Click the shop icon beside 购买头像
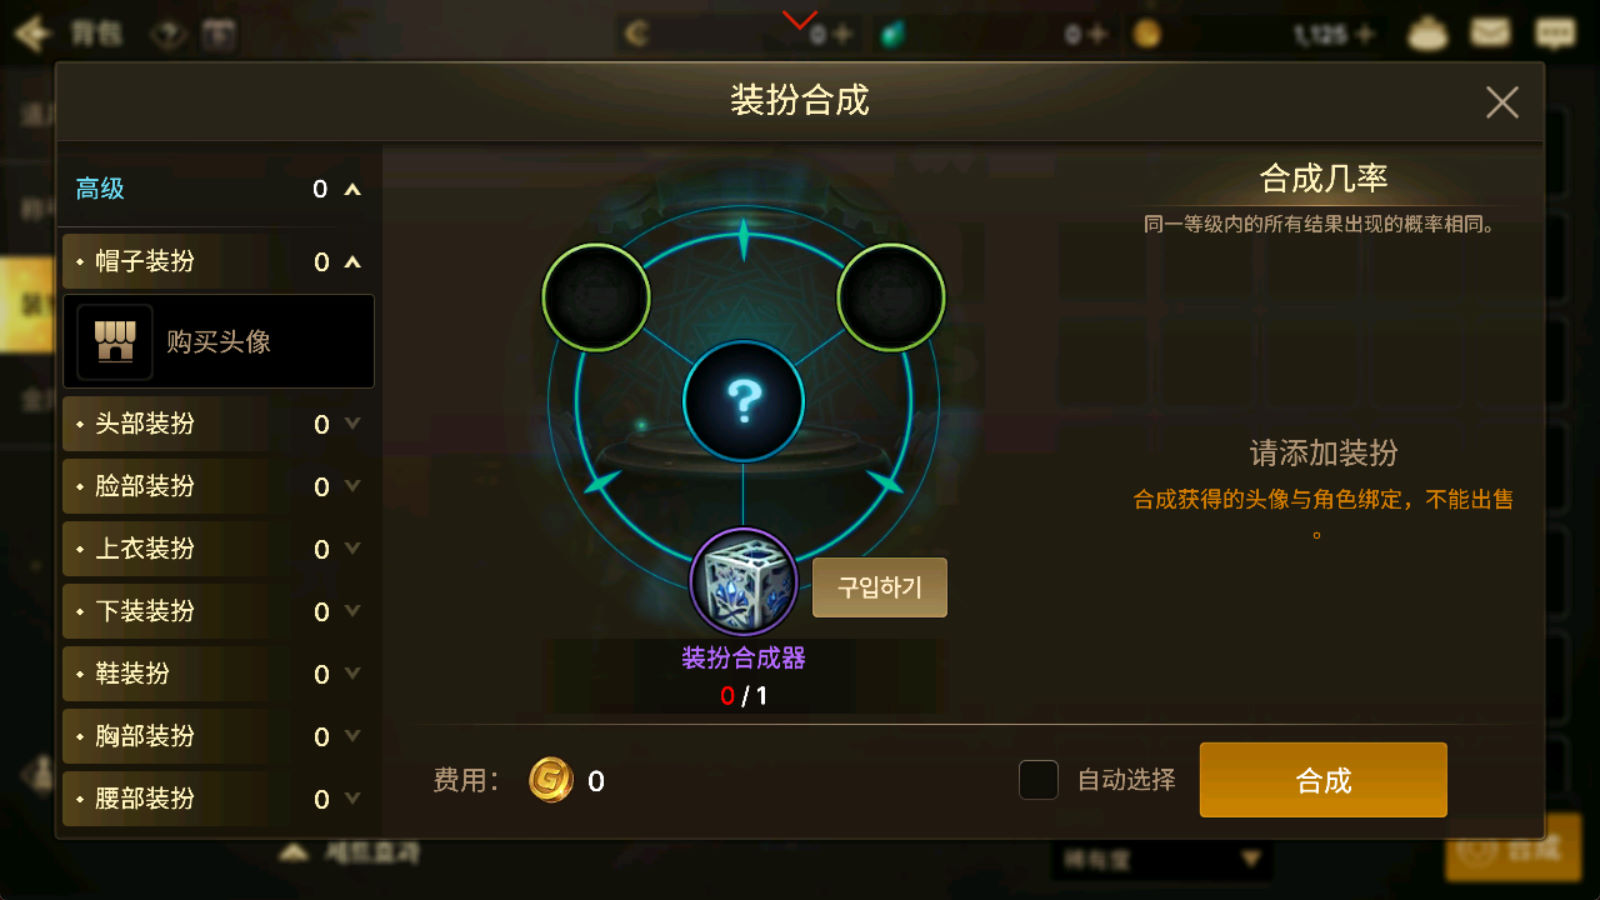 (115, 342)
